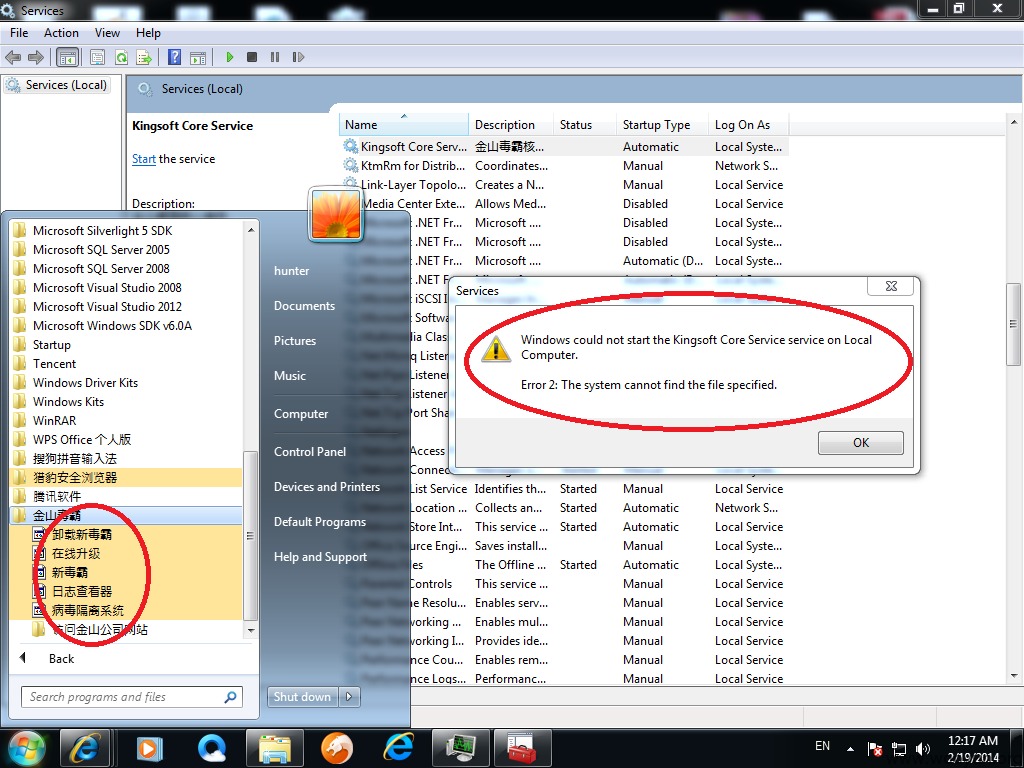
Task: Click the Stop Service toolbar icon
Action: pyautogui.click(x=251, y=57)
